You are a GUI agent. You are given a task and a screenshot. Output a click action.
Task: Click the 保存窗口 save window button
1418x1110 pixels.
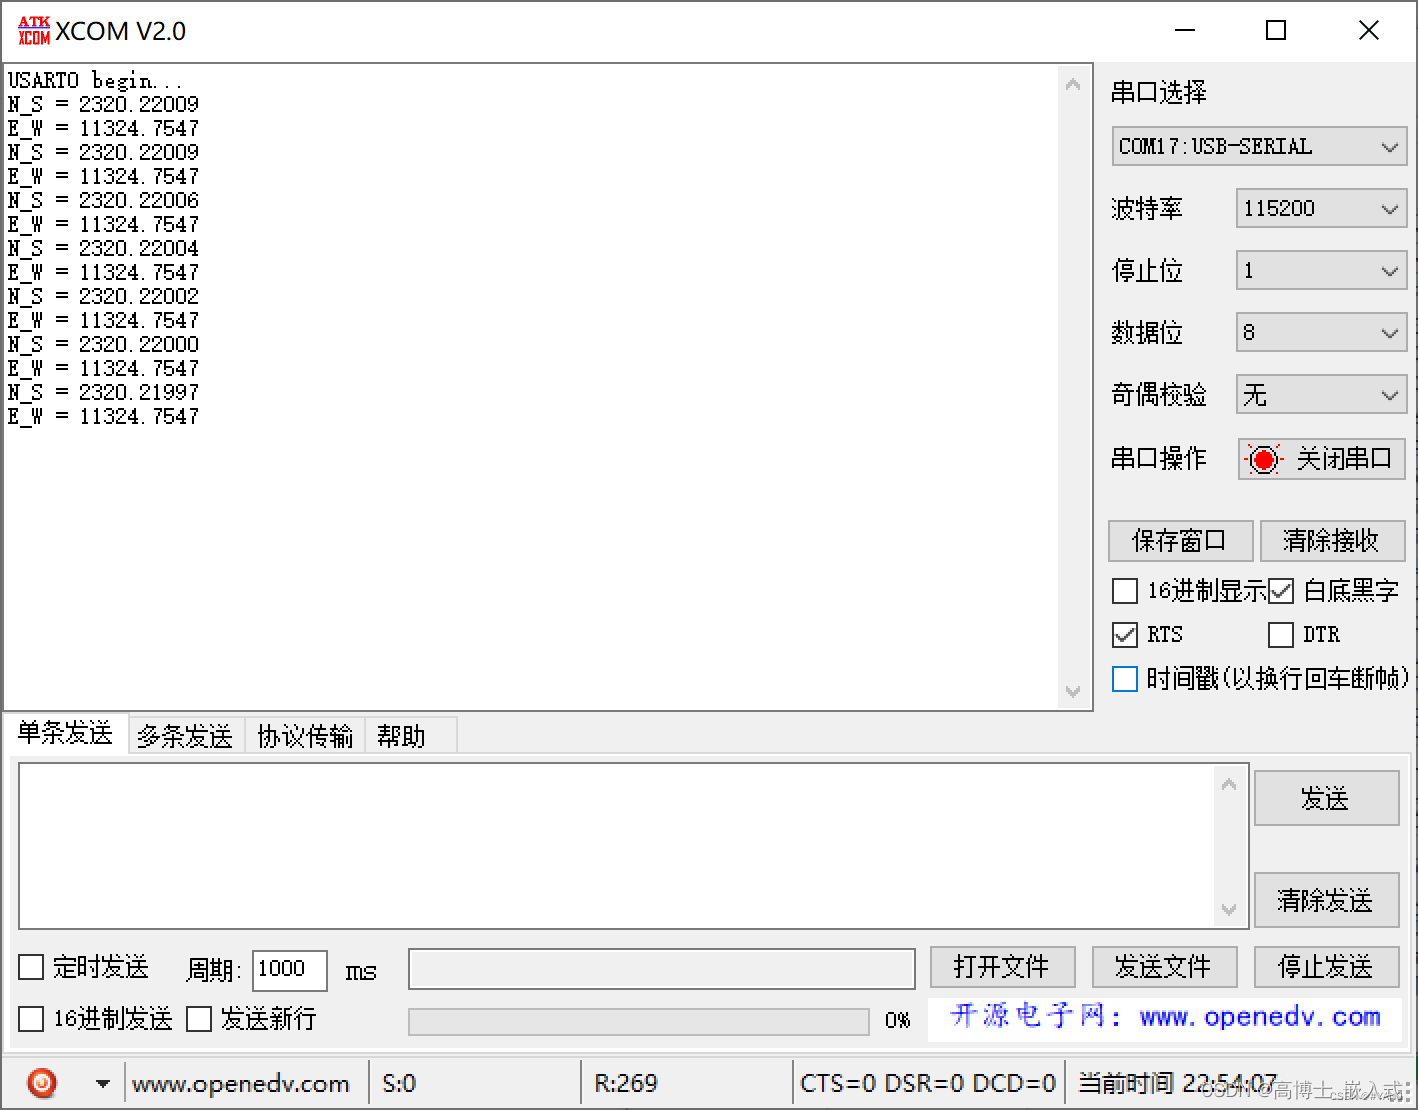tap(1180, 541)
